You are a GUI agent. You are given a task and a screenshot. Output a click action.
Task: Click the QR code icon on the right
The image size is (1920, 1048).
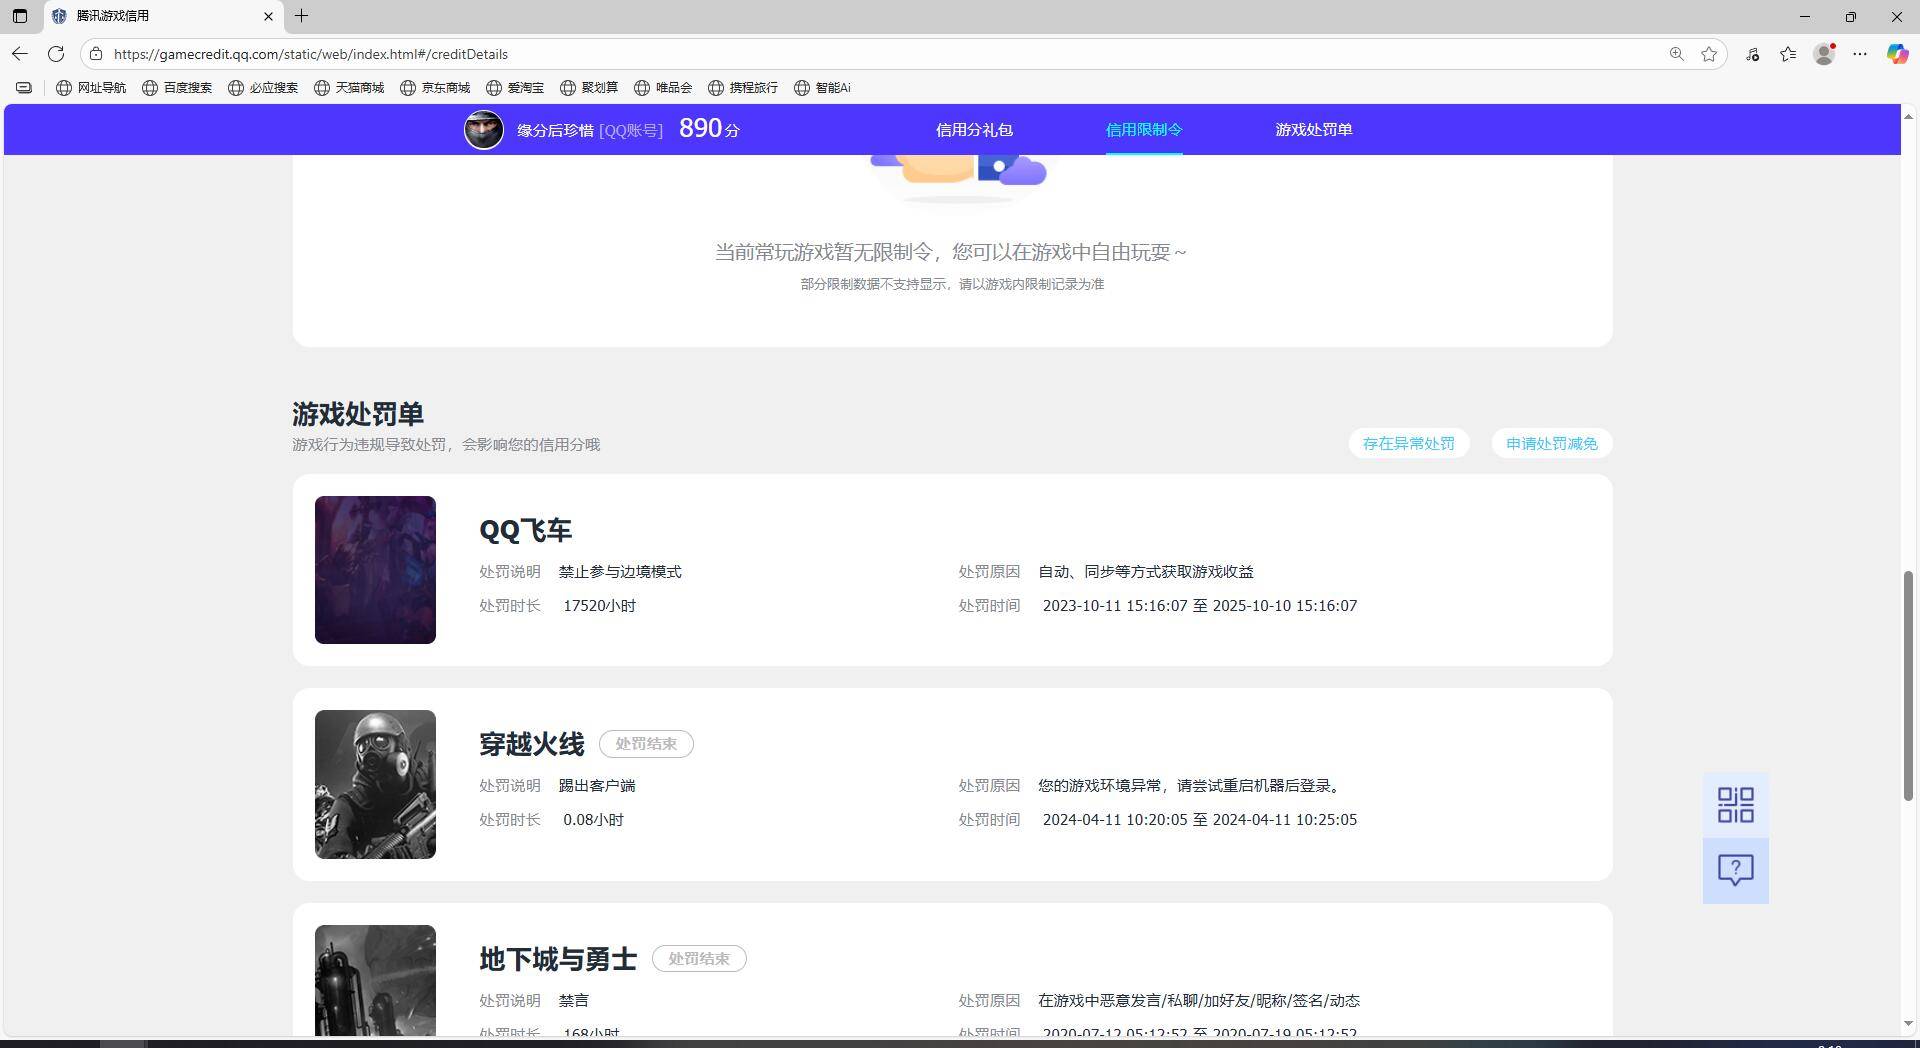click(x=1735, y=804)
